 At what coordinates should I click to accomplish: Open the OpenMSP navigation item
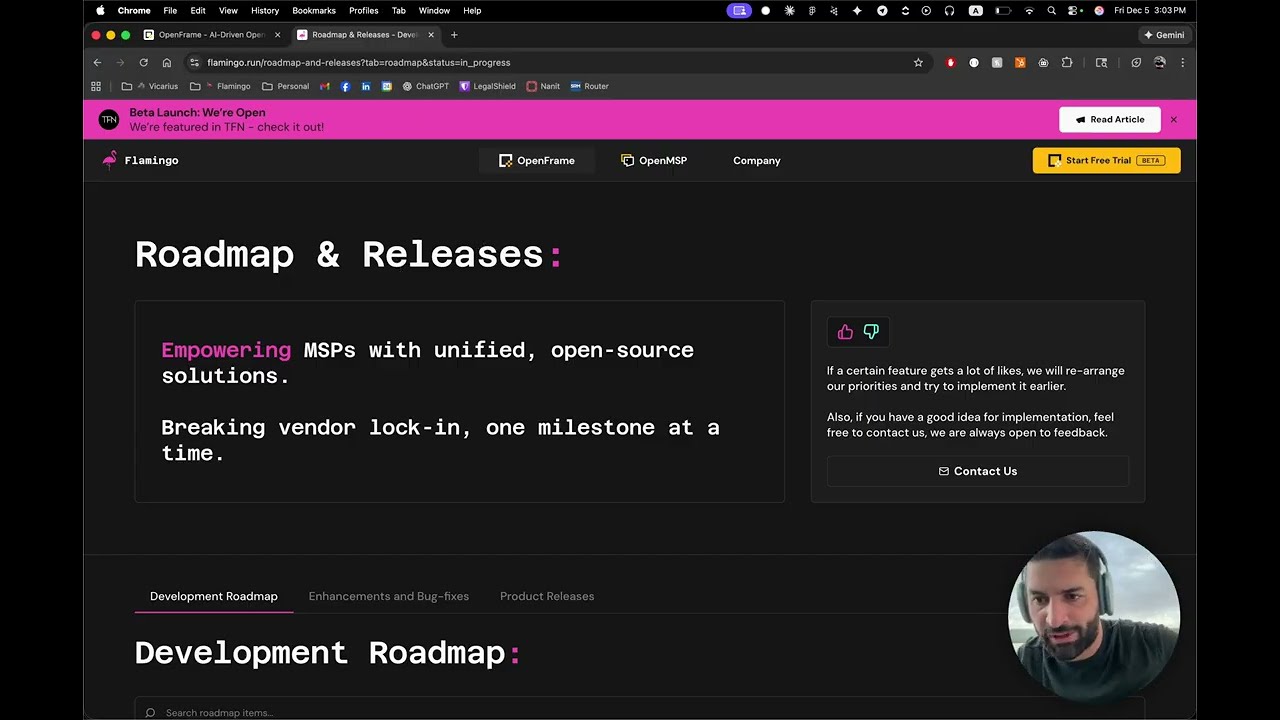click(x=654, y=160)
